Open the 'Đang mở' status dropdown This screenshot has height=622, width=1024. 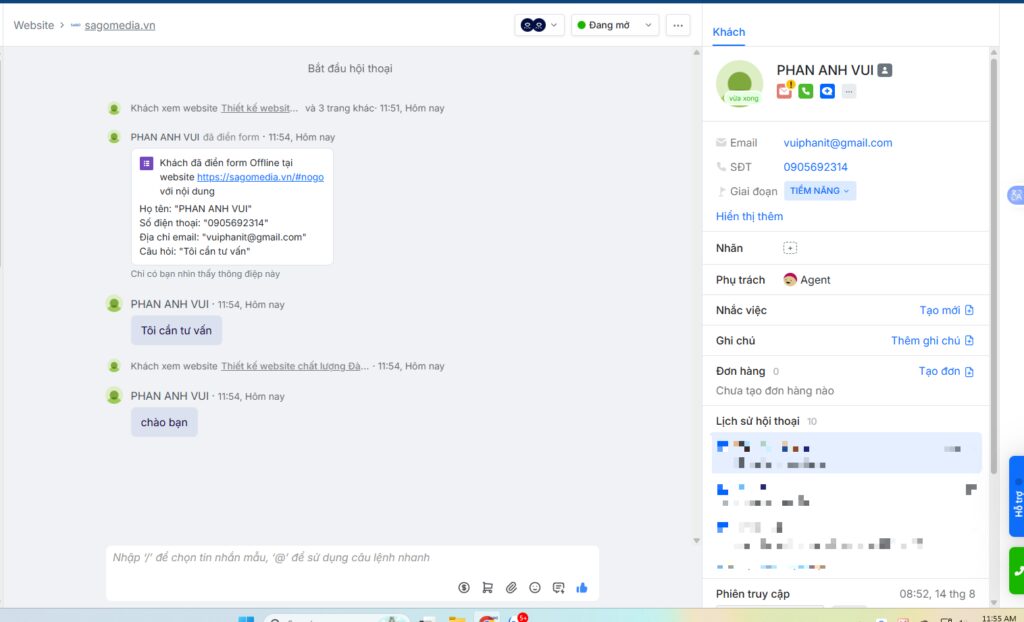pos(614,24)
